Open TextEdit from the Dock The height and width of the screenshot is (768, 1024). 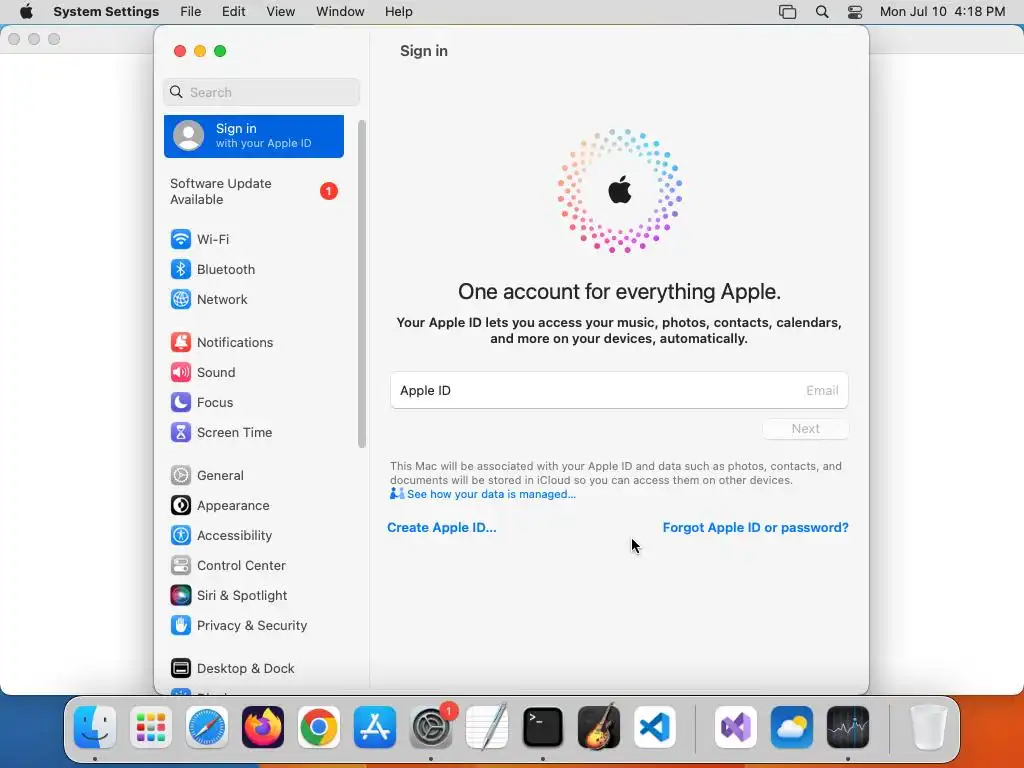[x=487, y=727]
